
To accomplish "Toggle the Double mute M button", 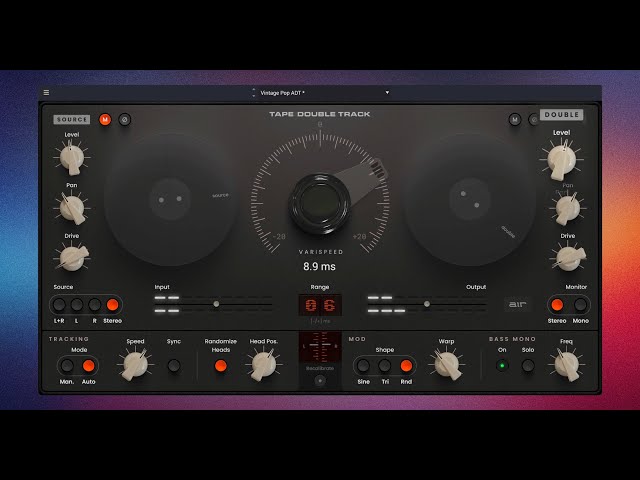I will click(x=515, y=120).
